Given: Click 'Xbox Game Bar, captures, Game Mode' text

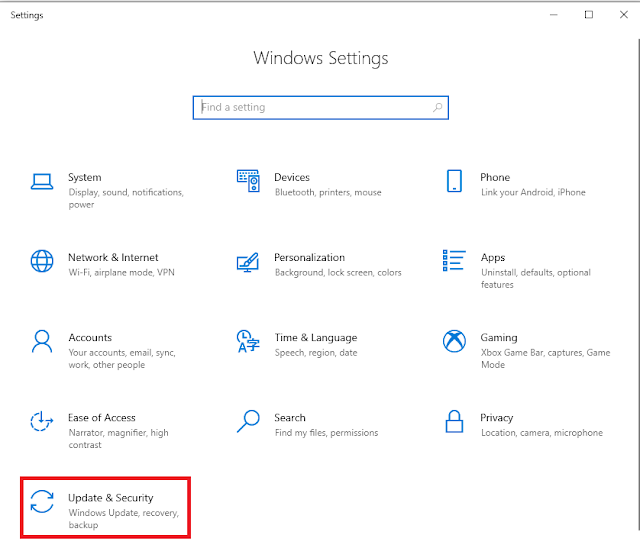Looking at the screenshot, I should (x=545, y=359).
